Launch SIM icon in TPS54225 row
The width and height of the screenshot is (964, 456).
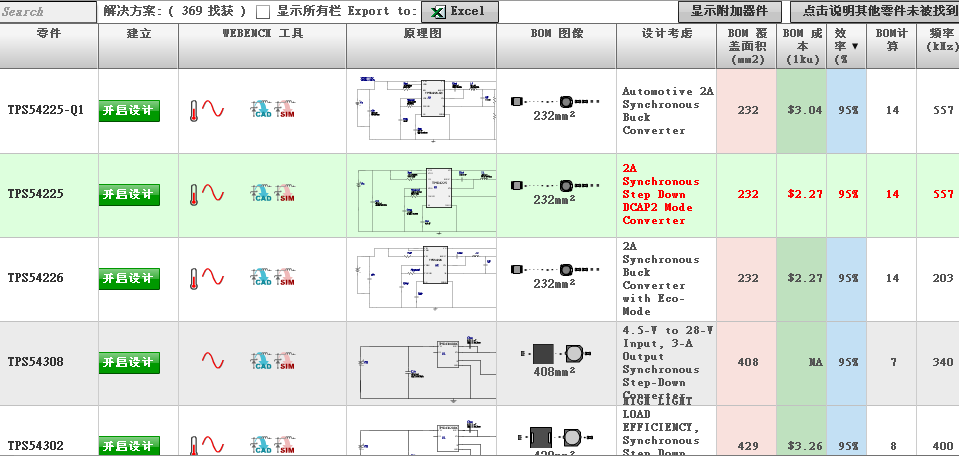[285, 194]
